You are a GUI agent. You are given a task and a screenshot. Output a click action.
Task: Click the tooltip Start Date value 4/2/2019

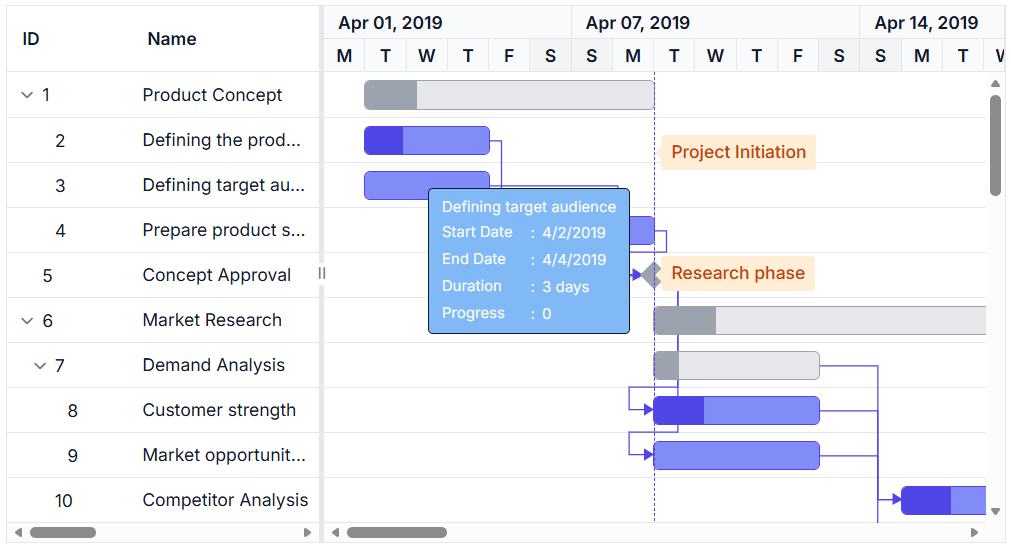[574, 233]
